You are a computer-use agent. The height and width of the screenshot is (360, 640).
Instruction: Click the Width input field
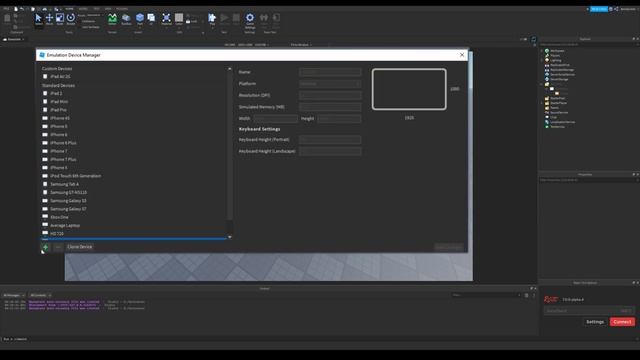[276, 118]
